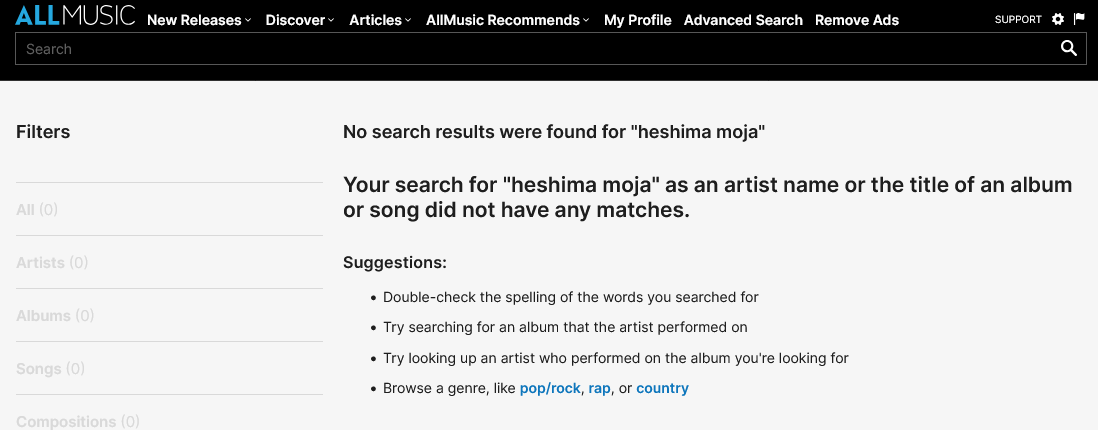Expand the Articles dropdown
Viewport: 1098px width, 430px height.
(x=381, y=20)
